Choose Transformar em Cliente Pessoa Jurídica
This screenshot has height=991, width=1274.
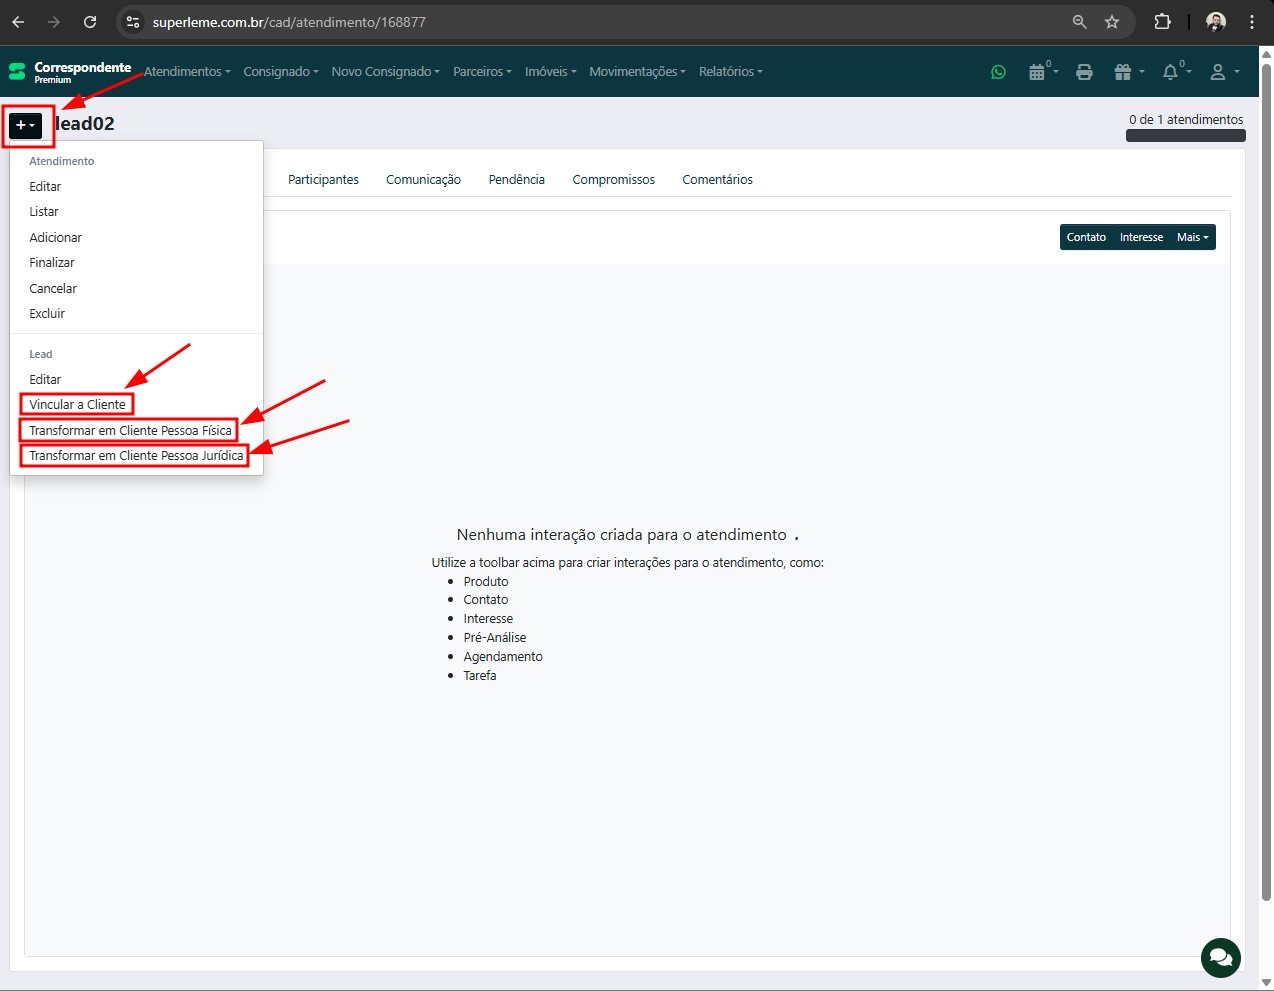coord(136,456)
